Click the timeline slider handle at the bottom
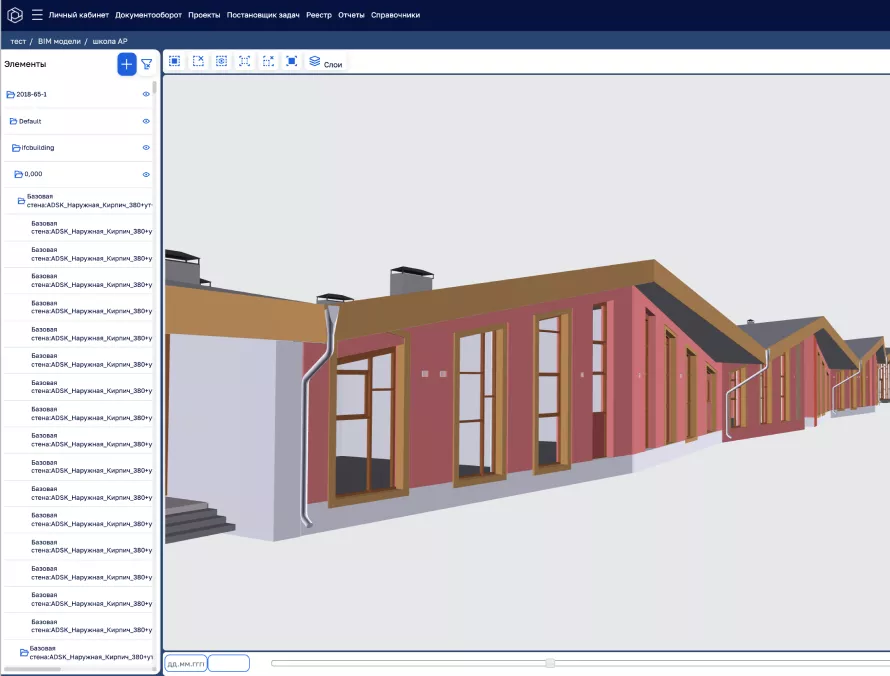This screenshot has width=890, height=676. pos(550,663)
